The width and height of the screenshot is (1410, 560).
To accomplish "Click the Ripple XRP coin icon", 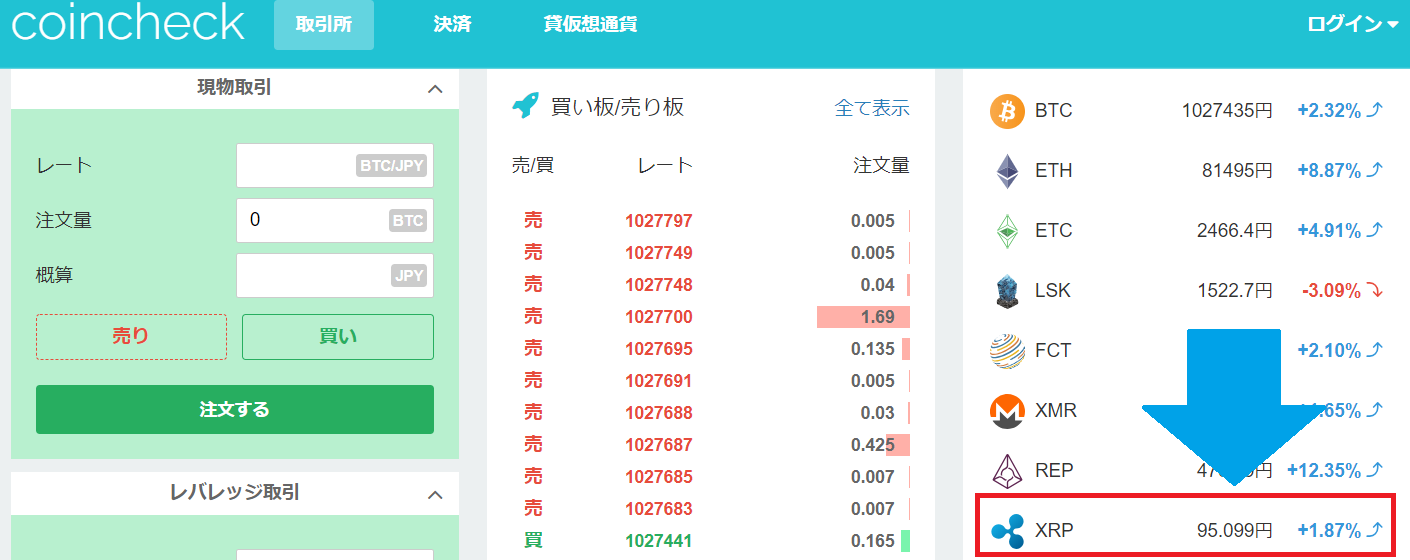I will (1007, 530).
